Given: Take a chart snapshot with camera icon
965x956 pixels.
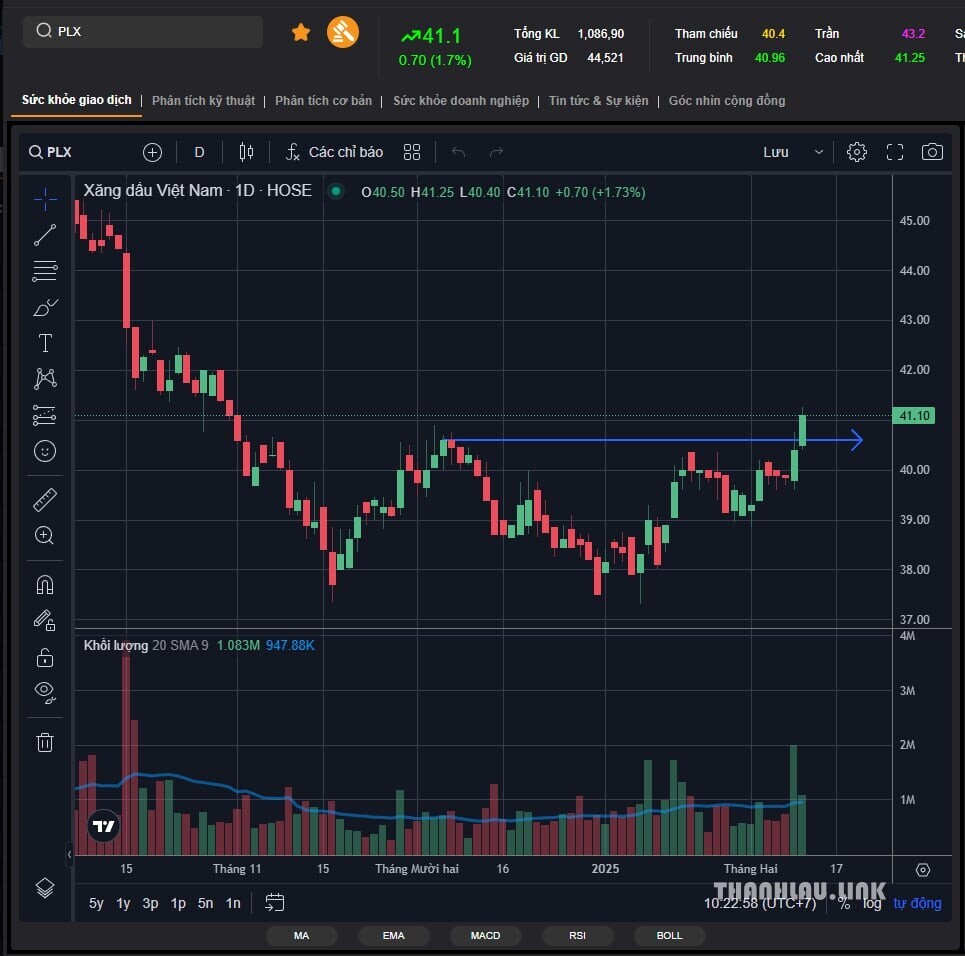Looking at the screenshot, I should (x=932, y=152).
